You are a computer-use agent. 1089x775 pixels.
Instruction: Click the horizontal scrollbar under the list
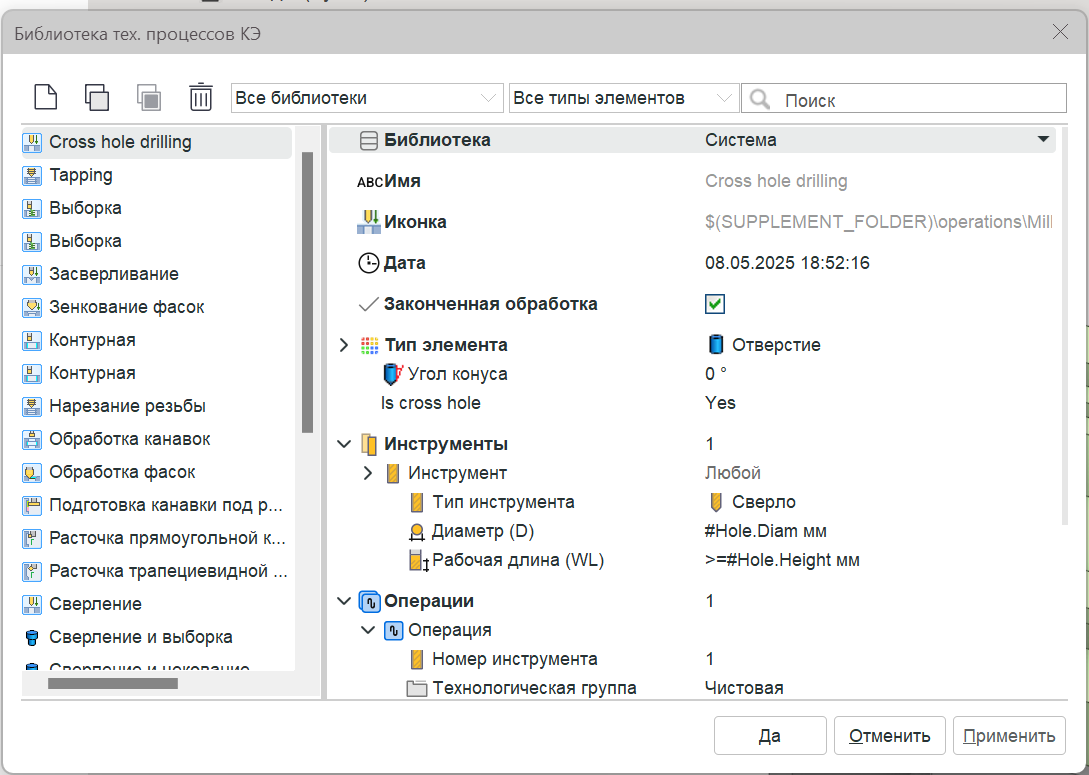[x=112, y=684]
